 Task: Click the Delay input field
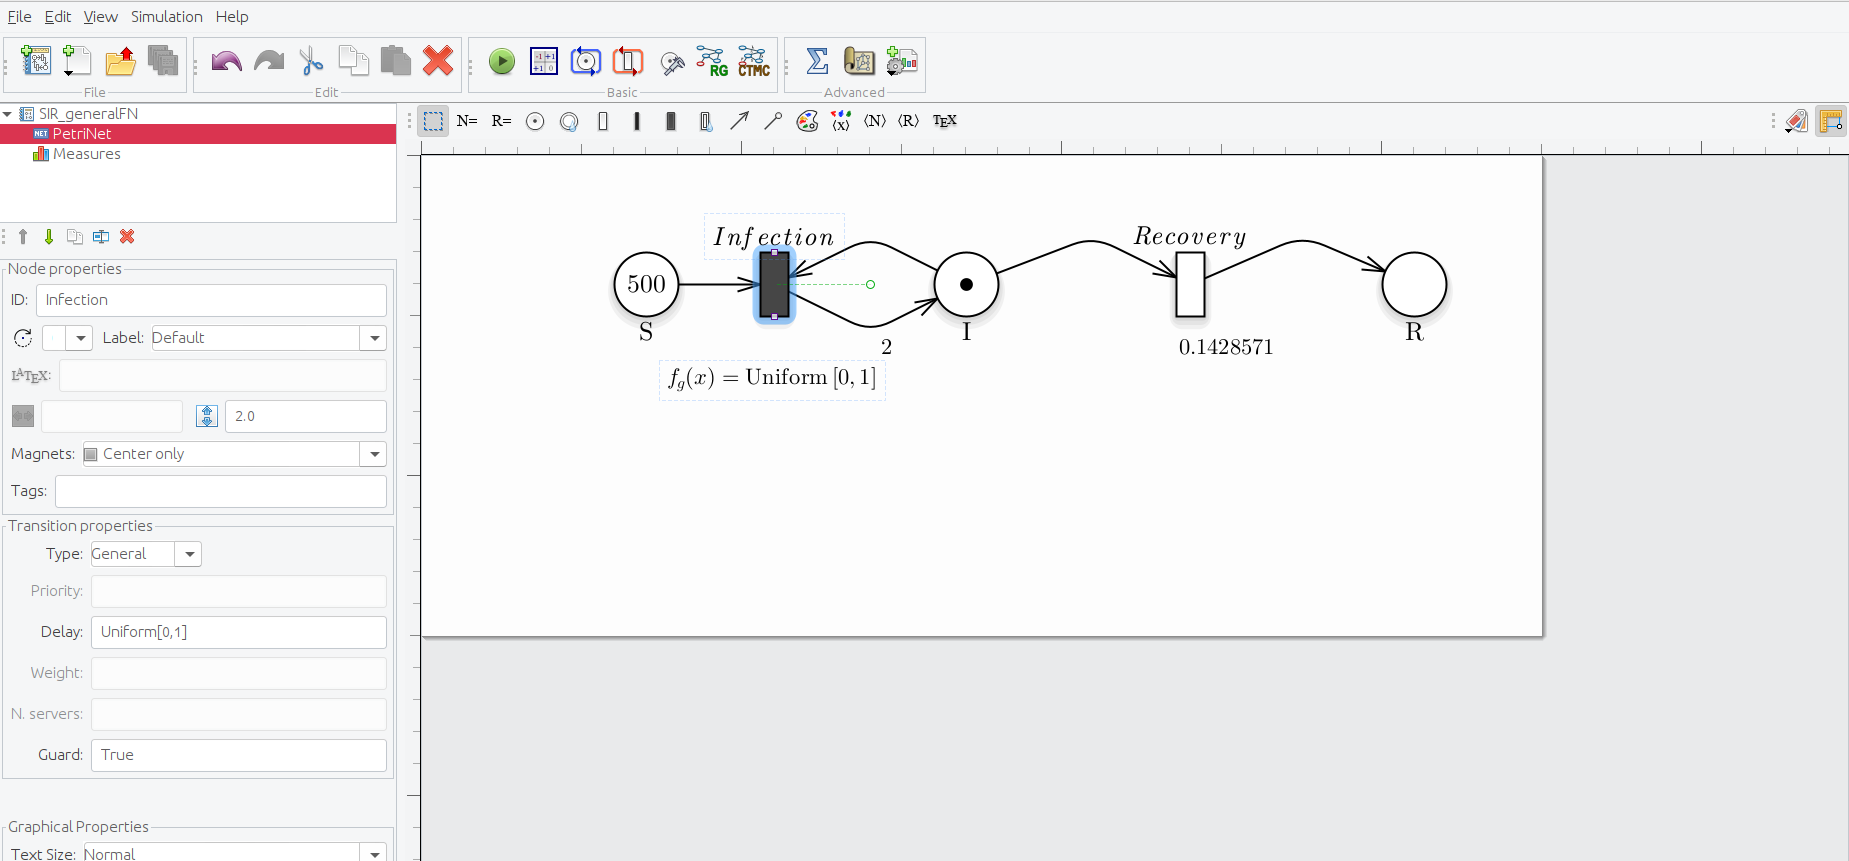click(238, 632)
